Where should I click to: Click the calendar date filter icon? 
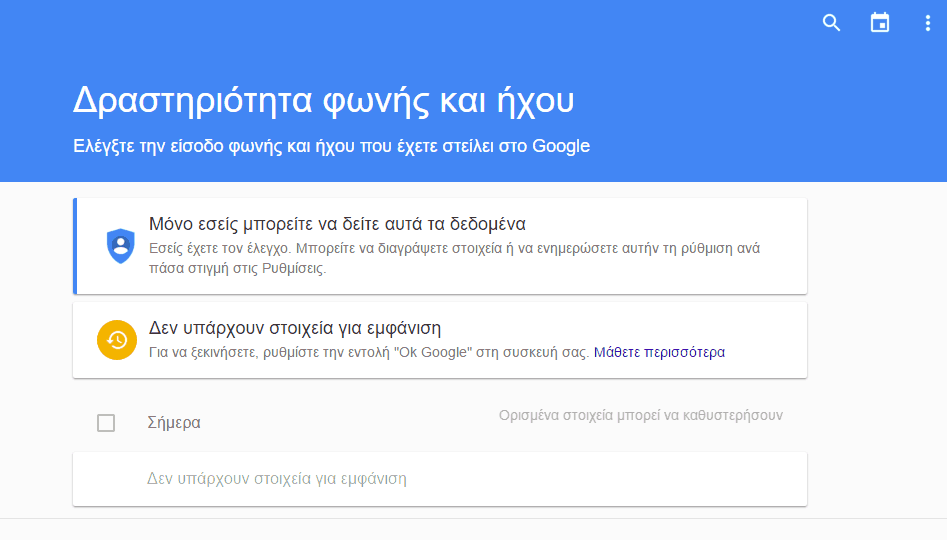[879, 22]
